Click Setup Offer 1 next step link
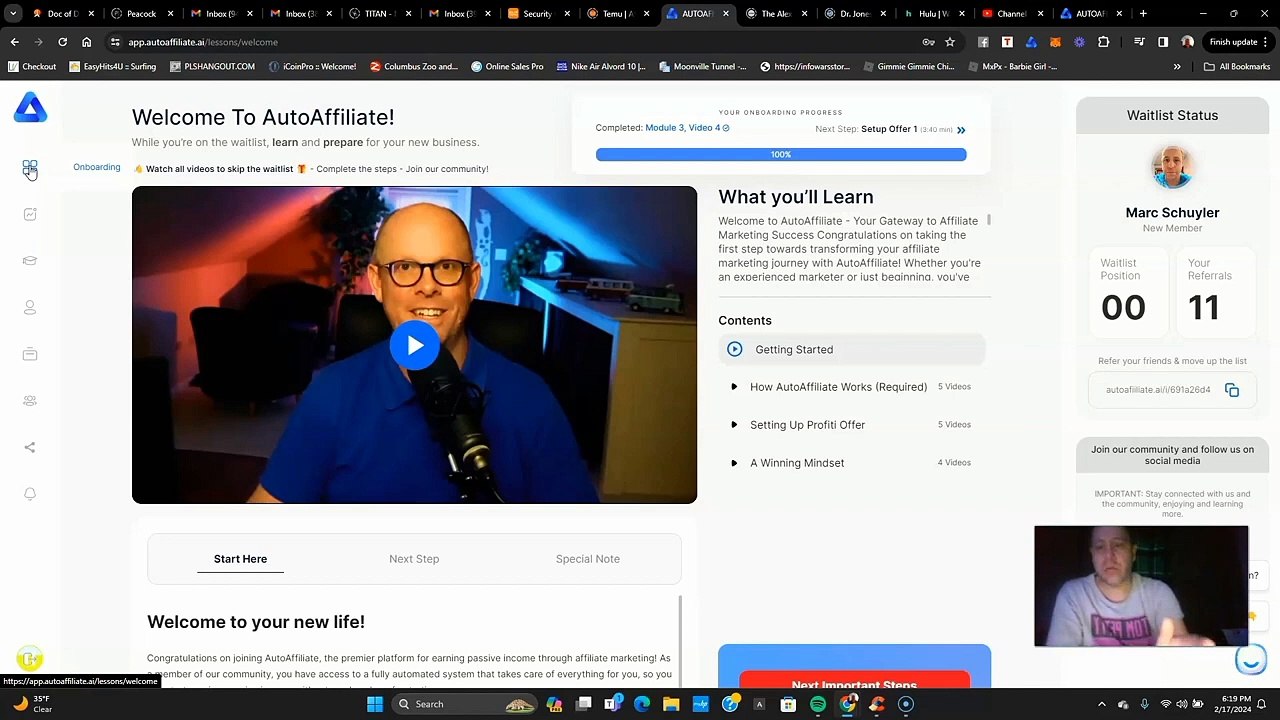The height and width of the screenshot is (720, 1280). [x=889, y=129]
